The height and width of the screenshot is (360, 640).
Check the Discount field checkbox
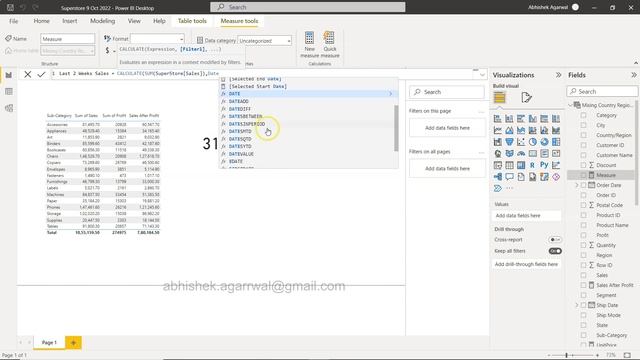pos(583,165)
